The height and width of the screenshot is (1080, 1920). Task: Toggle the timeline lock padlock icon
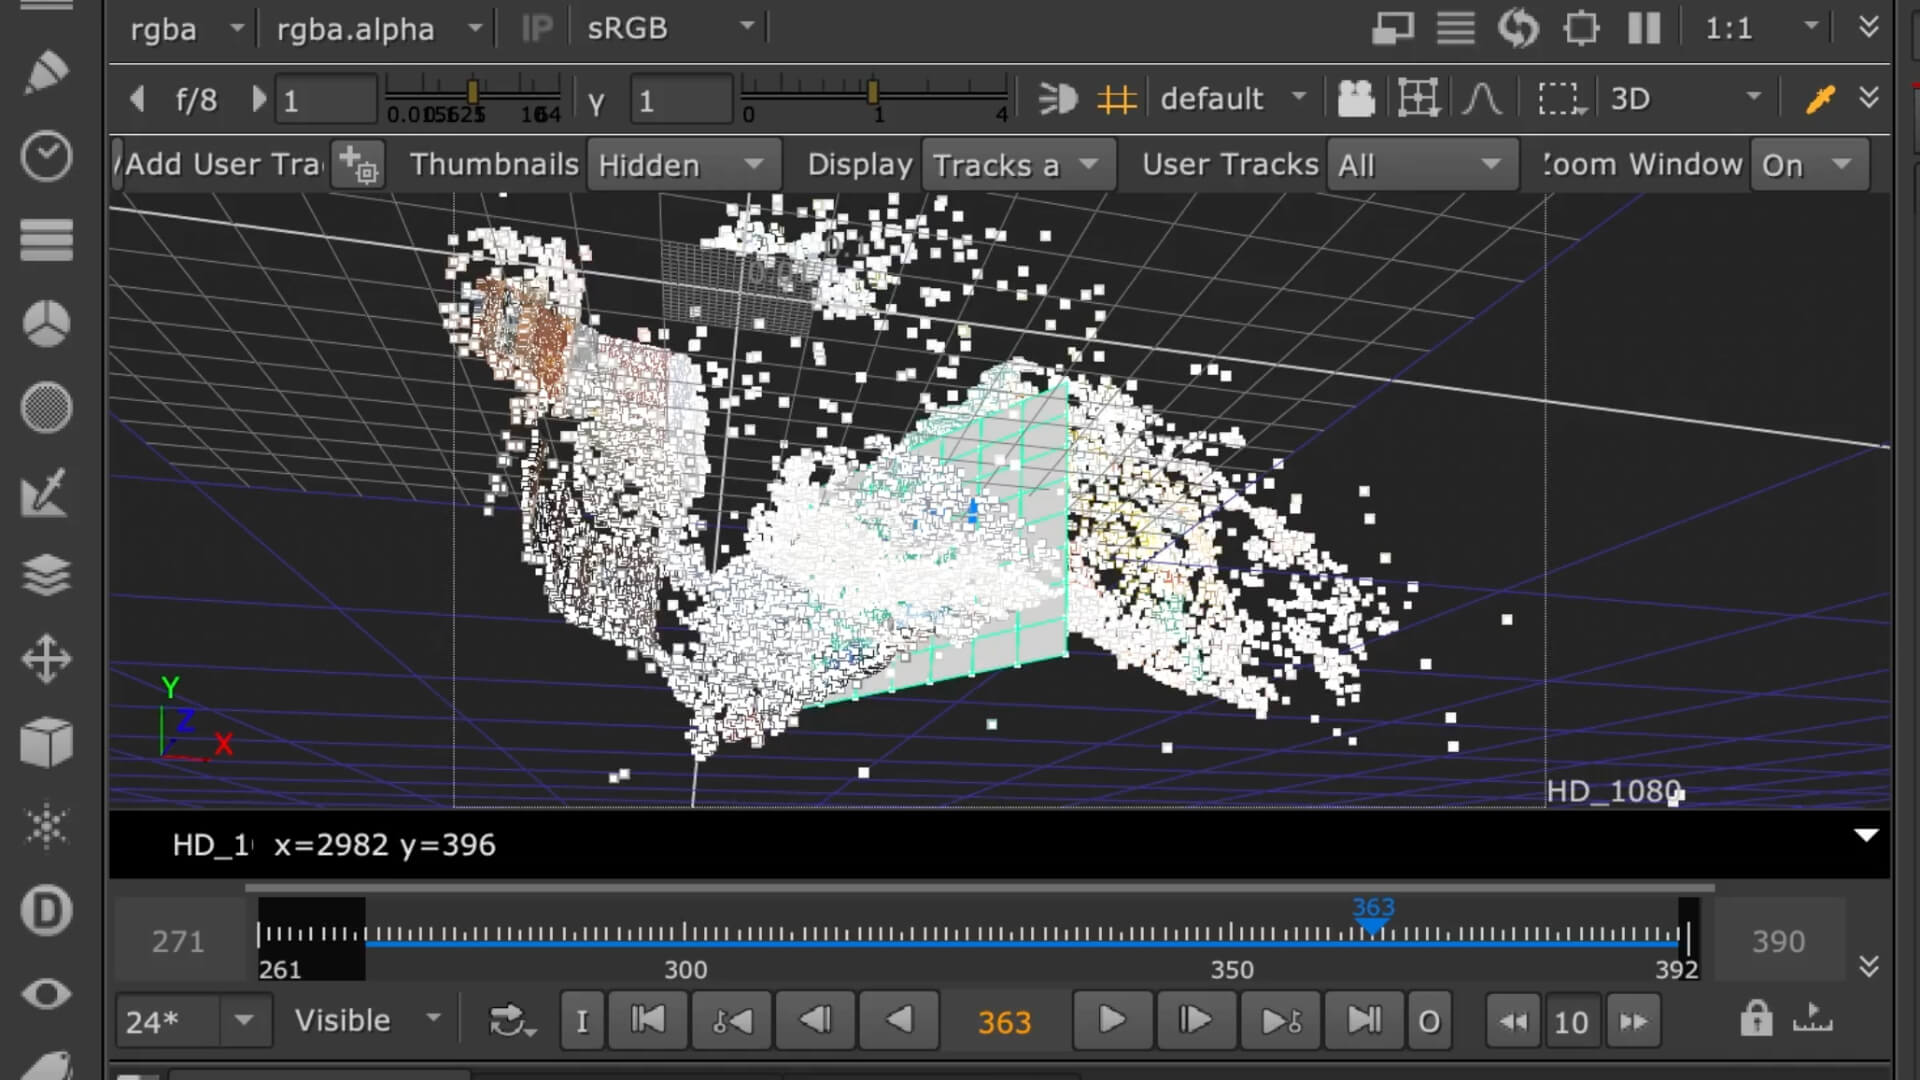pos(1755,1020)
